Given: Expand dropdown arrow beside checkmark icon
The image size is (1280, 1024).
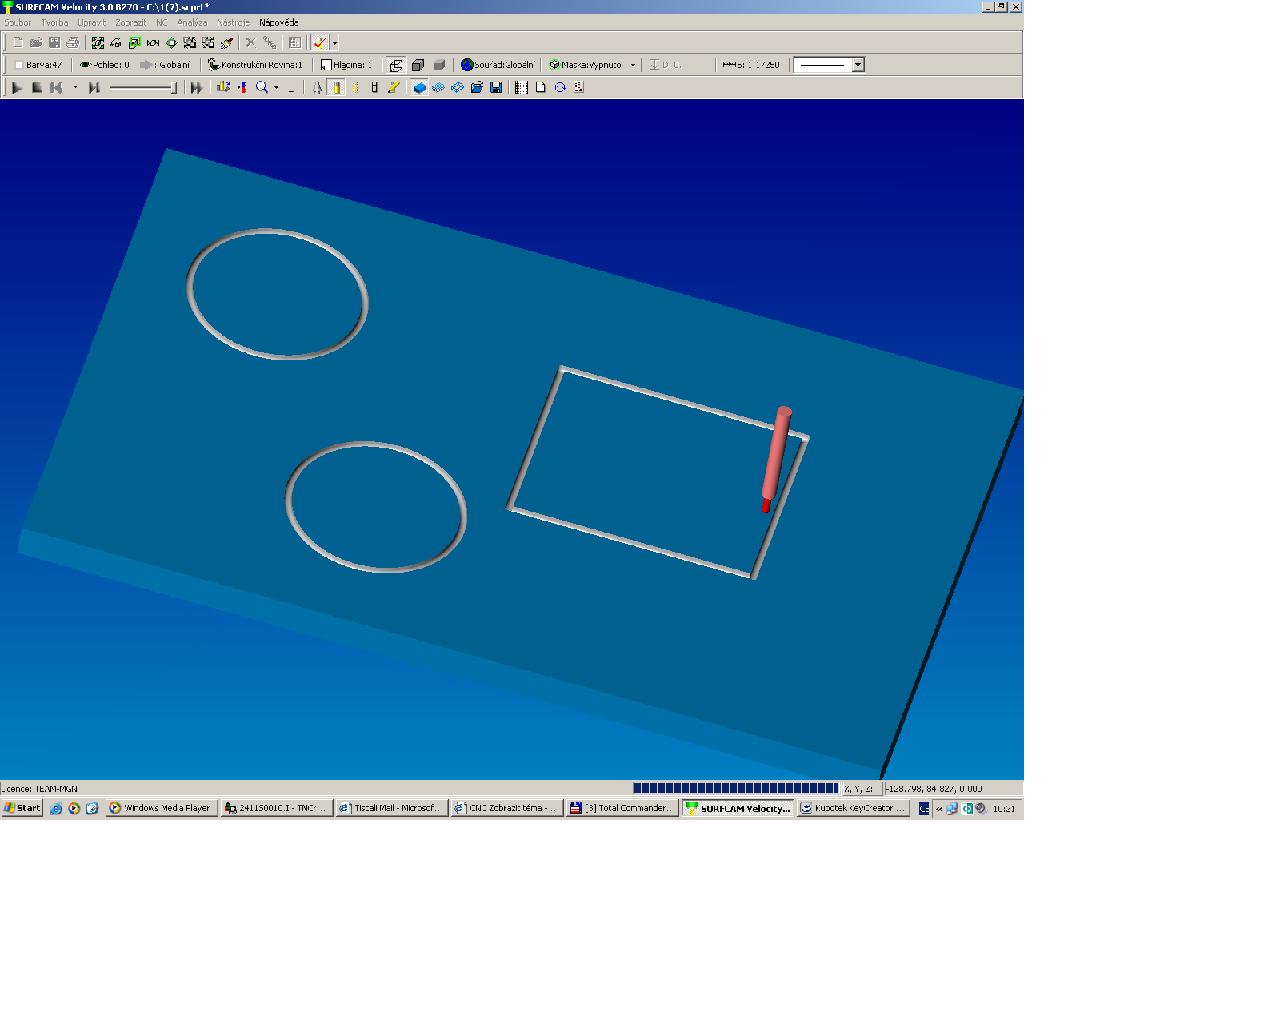Looking at the screenshot, I should click(x=334, y=43).
